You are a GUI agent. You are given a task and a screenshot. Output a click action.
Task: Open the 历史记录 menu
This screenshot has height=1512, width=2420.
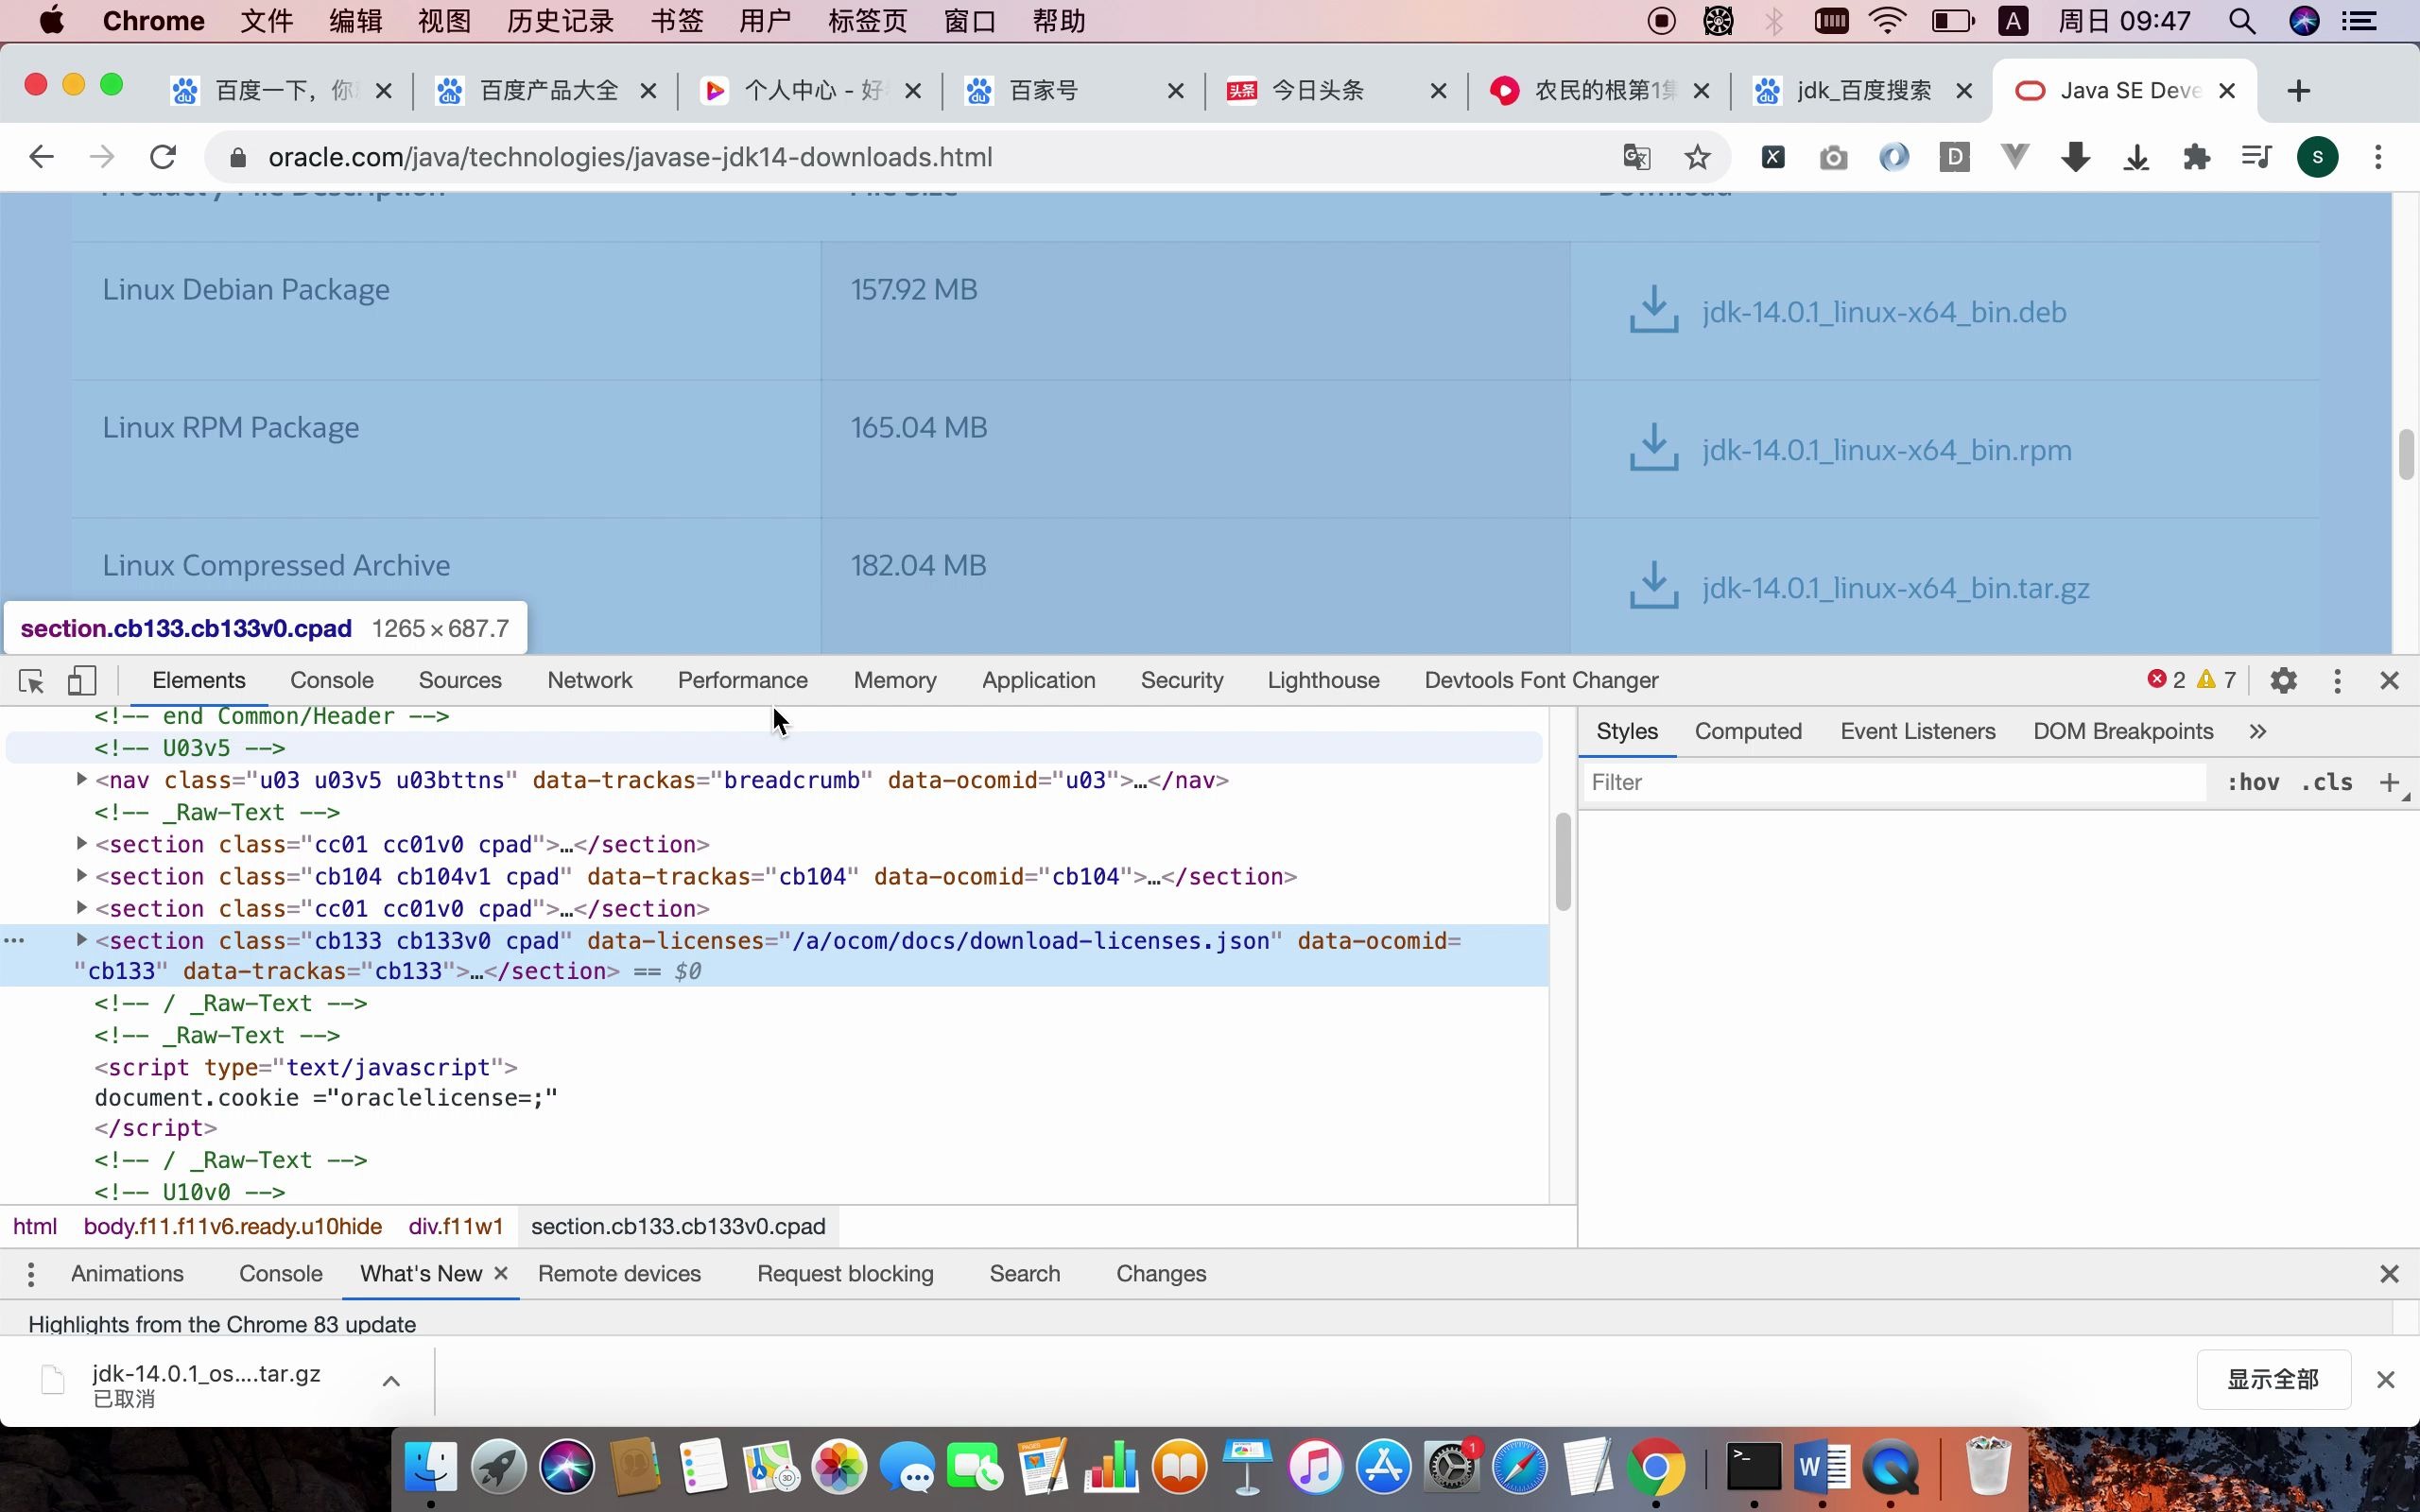(560, 21)
